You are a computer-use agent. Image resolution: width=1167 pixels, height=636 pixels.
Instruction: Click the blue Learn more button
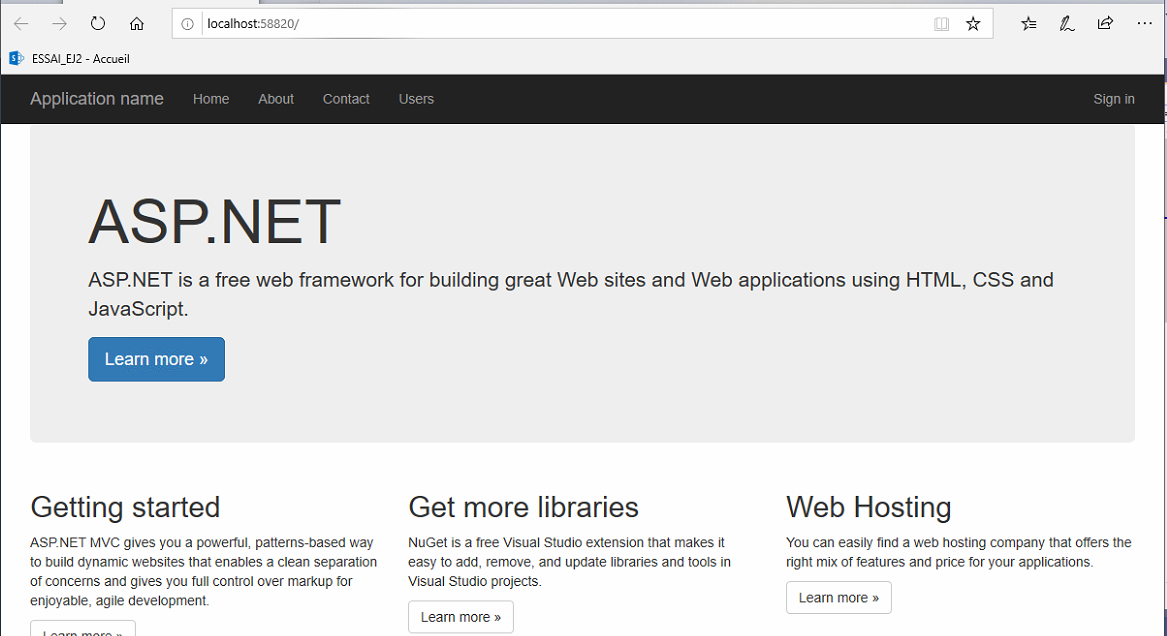click(x=156, y=359)
